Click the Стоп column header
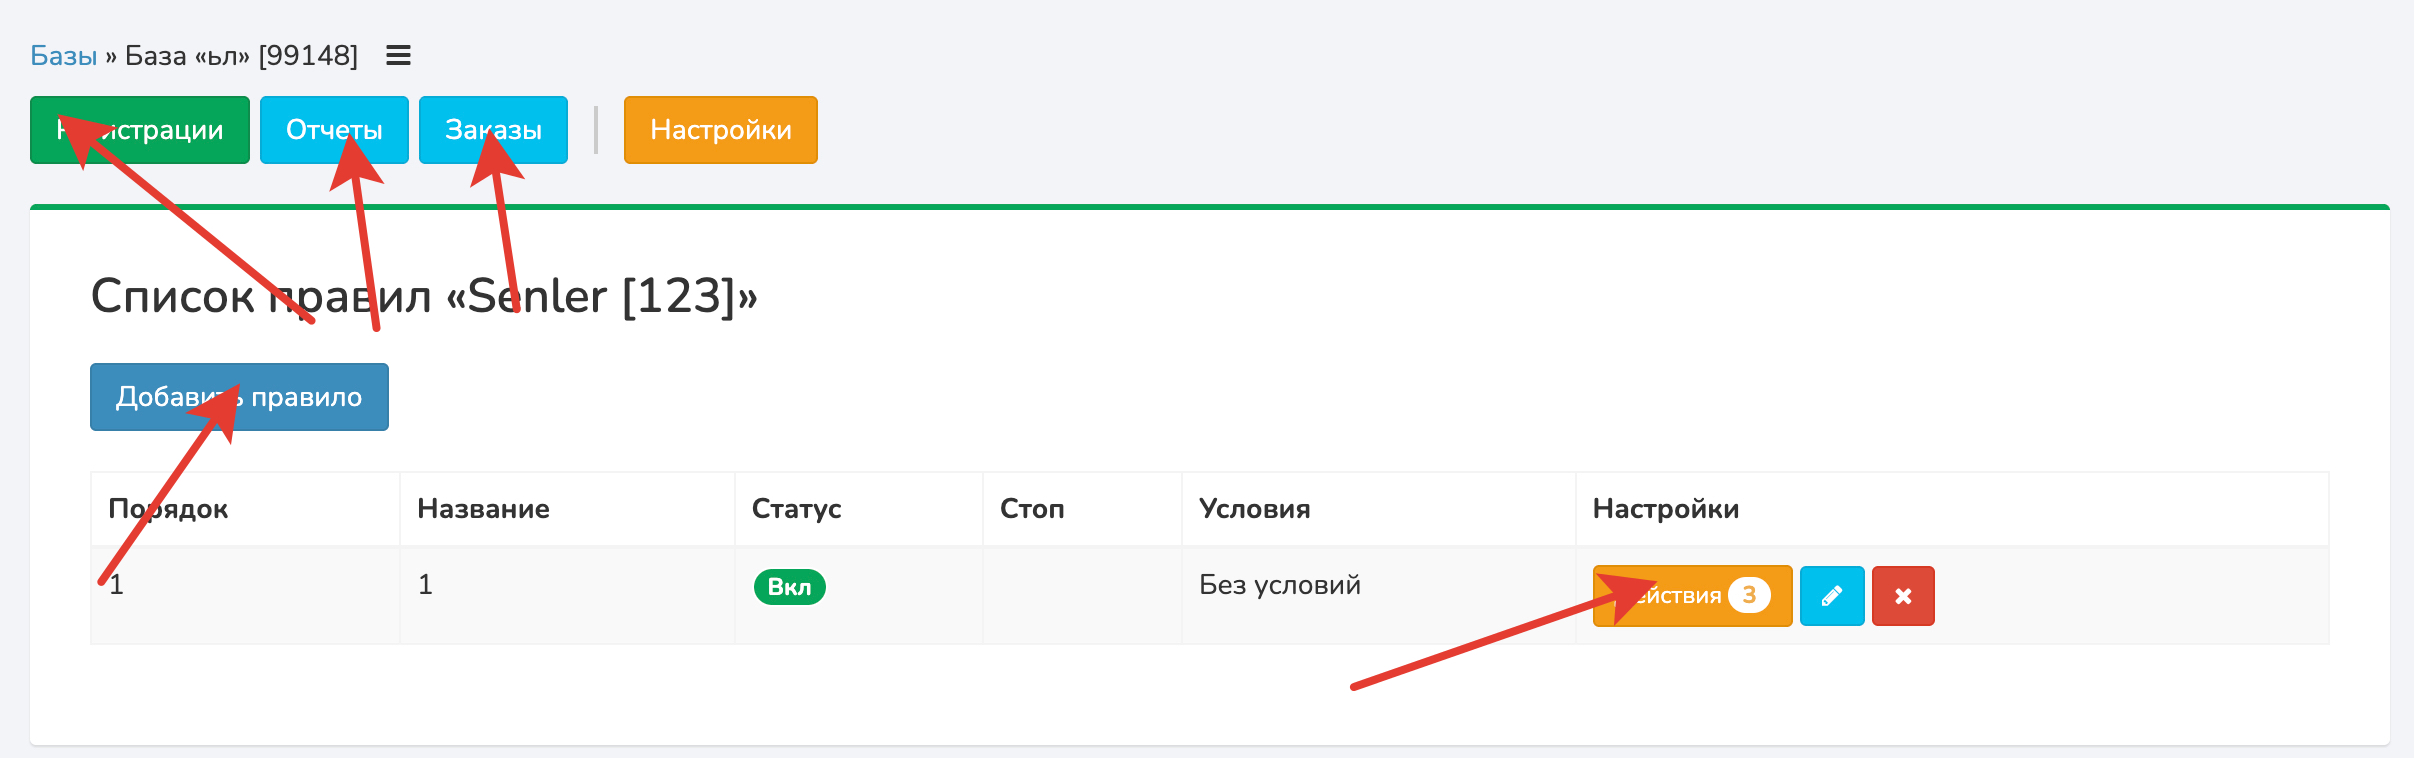 1031,509
